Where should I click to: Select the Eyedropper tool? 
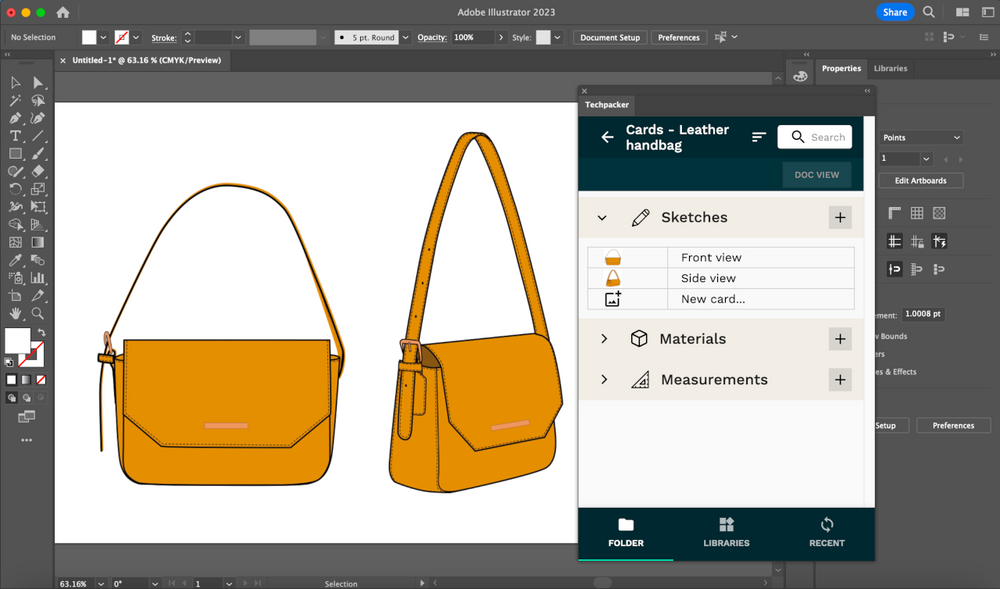click(x=15, y=260)
